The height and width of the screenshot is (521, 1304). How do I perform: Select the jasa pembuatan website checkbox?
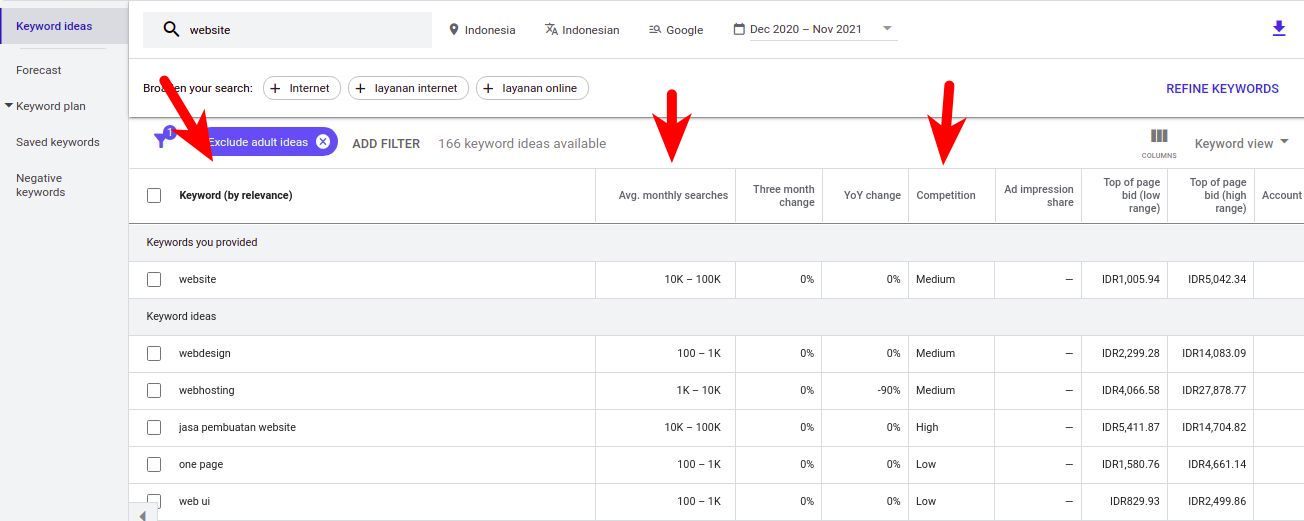click(x=154, y=427)
